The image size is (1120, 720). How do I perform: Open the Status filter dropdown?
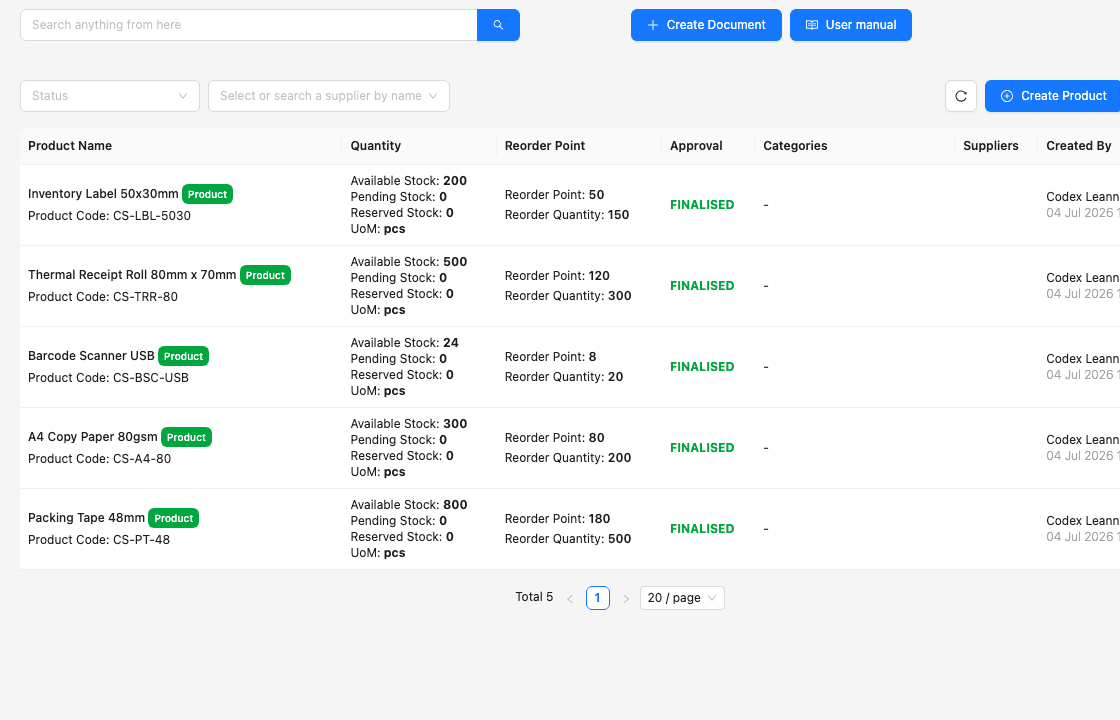click(x=110, y=96)
